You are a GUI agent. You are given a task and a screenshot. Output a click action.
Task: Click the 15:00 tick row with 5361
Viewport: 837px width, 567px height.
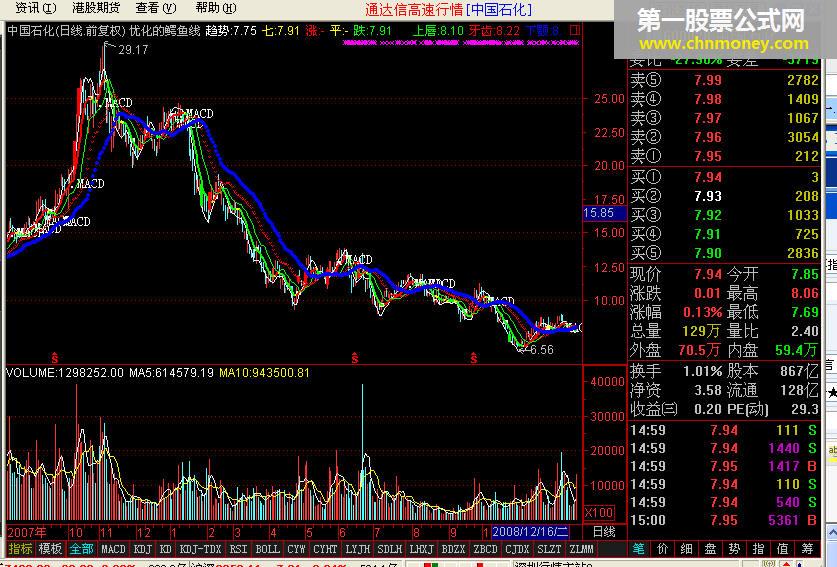pos(723,520)
